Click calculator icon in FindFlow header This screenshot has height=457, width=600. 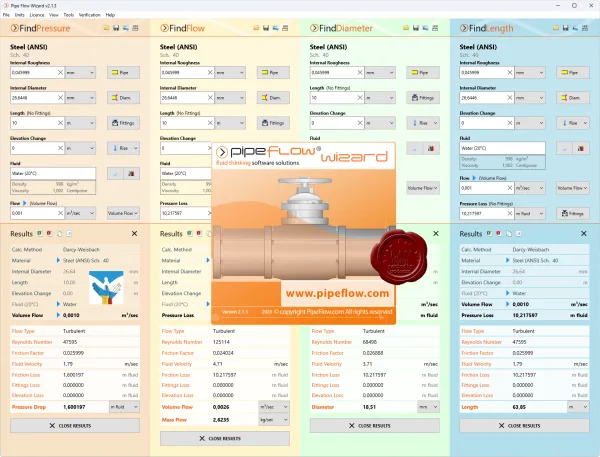285,28
